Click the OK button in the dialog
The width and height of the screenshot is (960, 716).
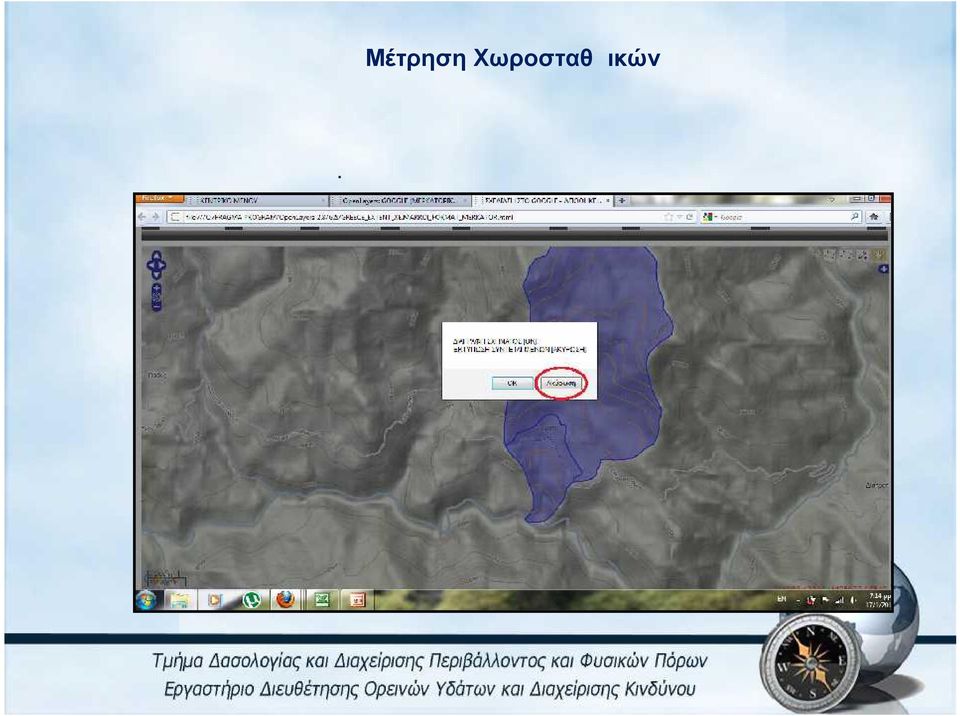point(512,383)
